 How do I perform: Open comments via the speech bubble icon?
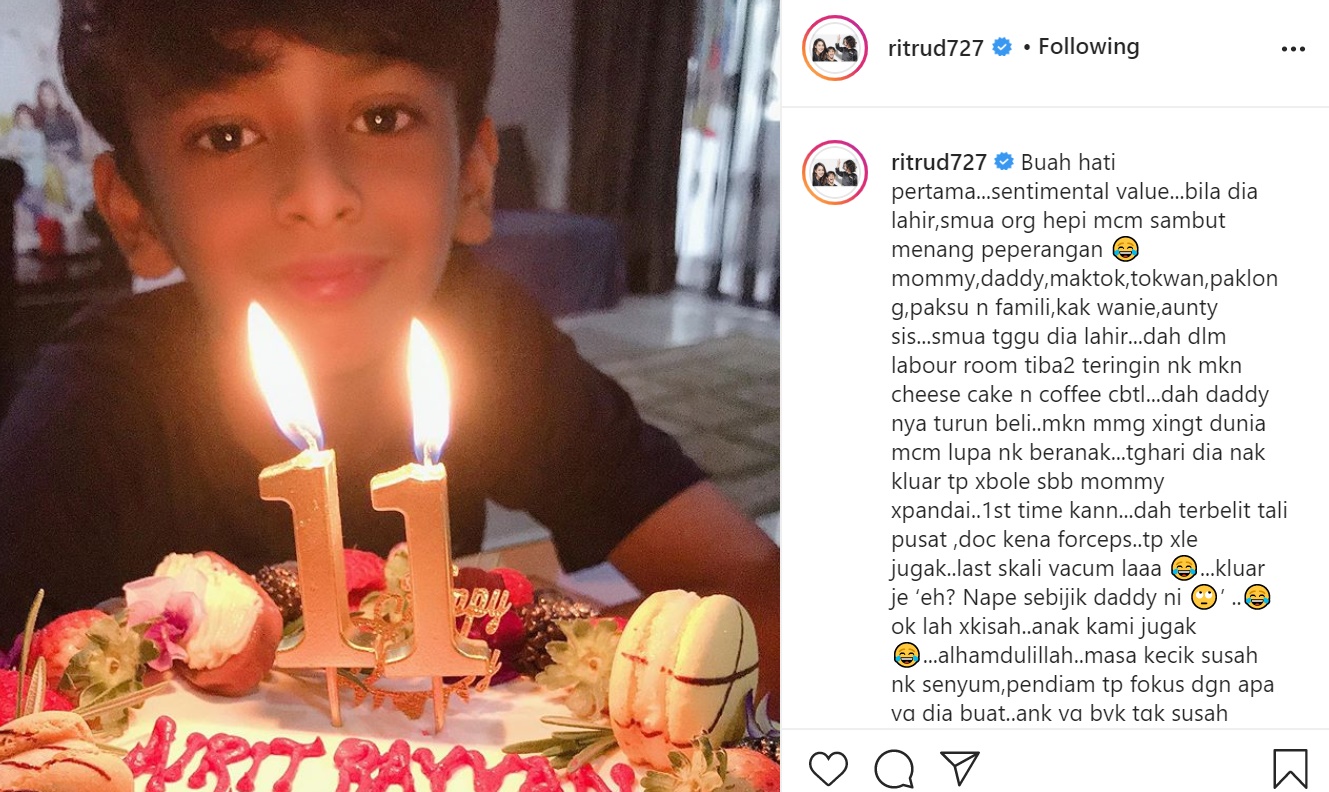coord(894,768)
